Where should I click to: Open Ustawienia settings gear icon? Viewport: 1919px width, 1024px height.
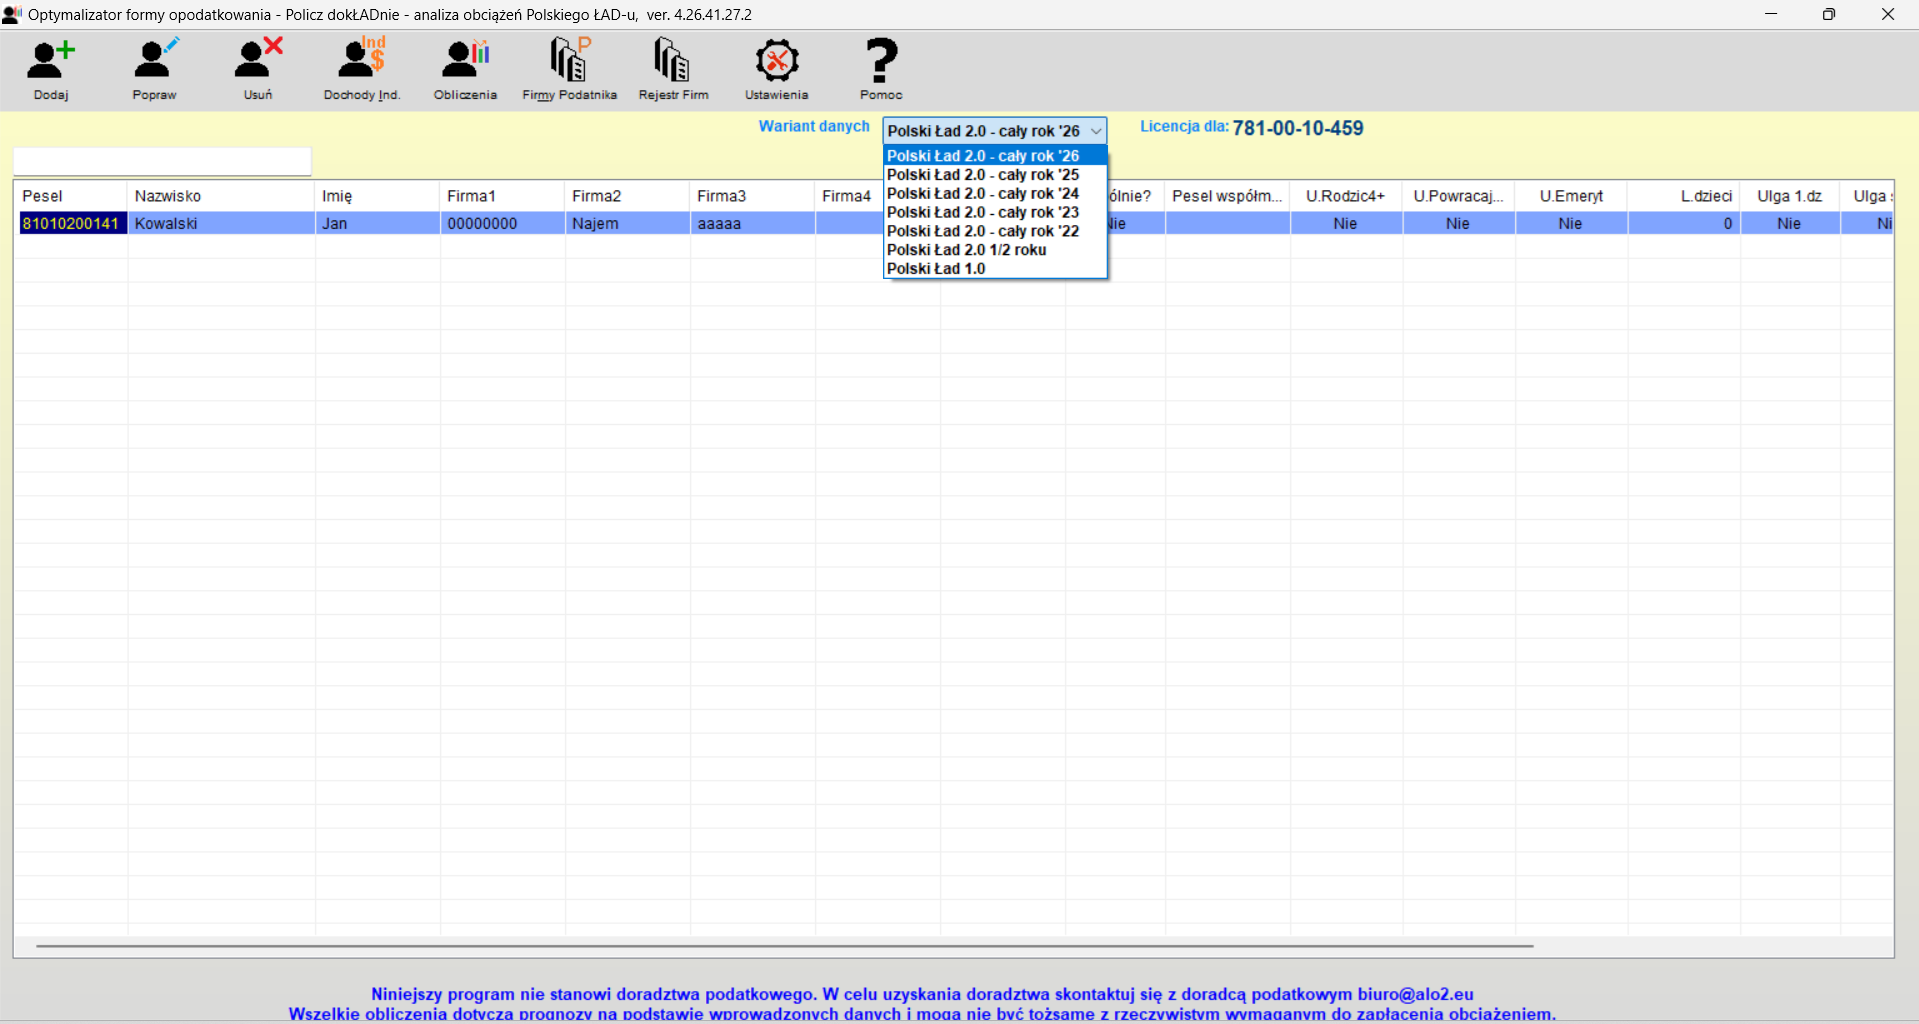tap(777, 62)
